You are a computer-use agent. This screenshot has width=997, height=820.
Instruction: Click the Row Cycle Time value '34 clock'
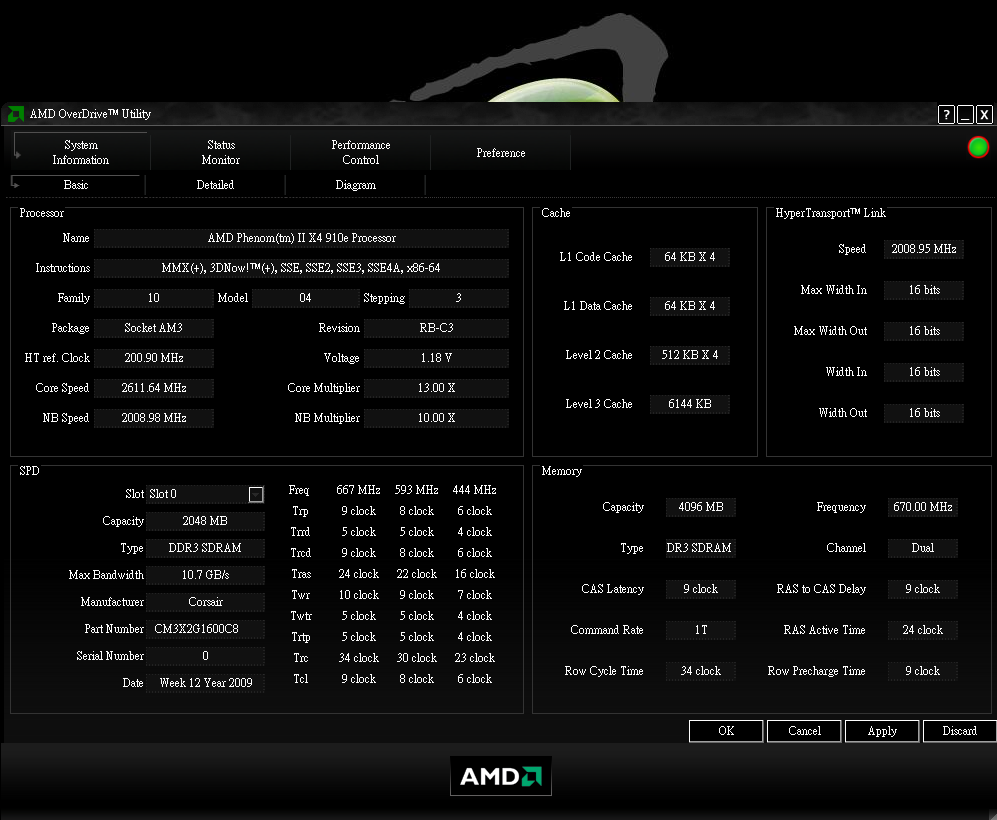(701, 671)
